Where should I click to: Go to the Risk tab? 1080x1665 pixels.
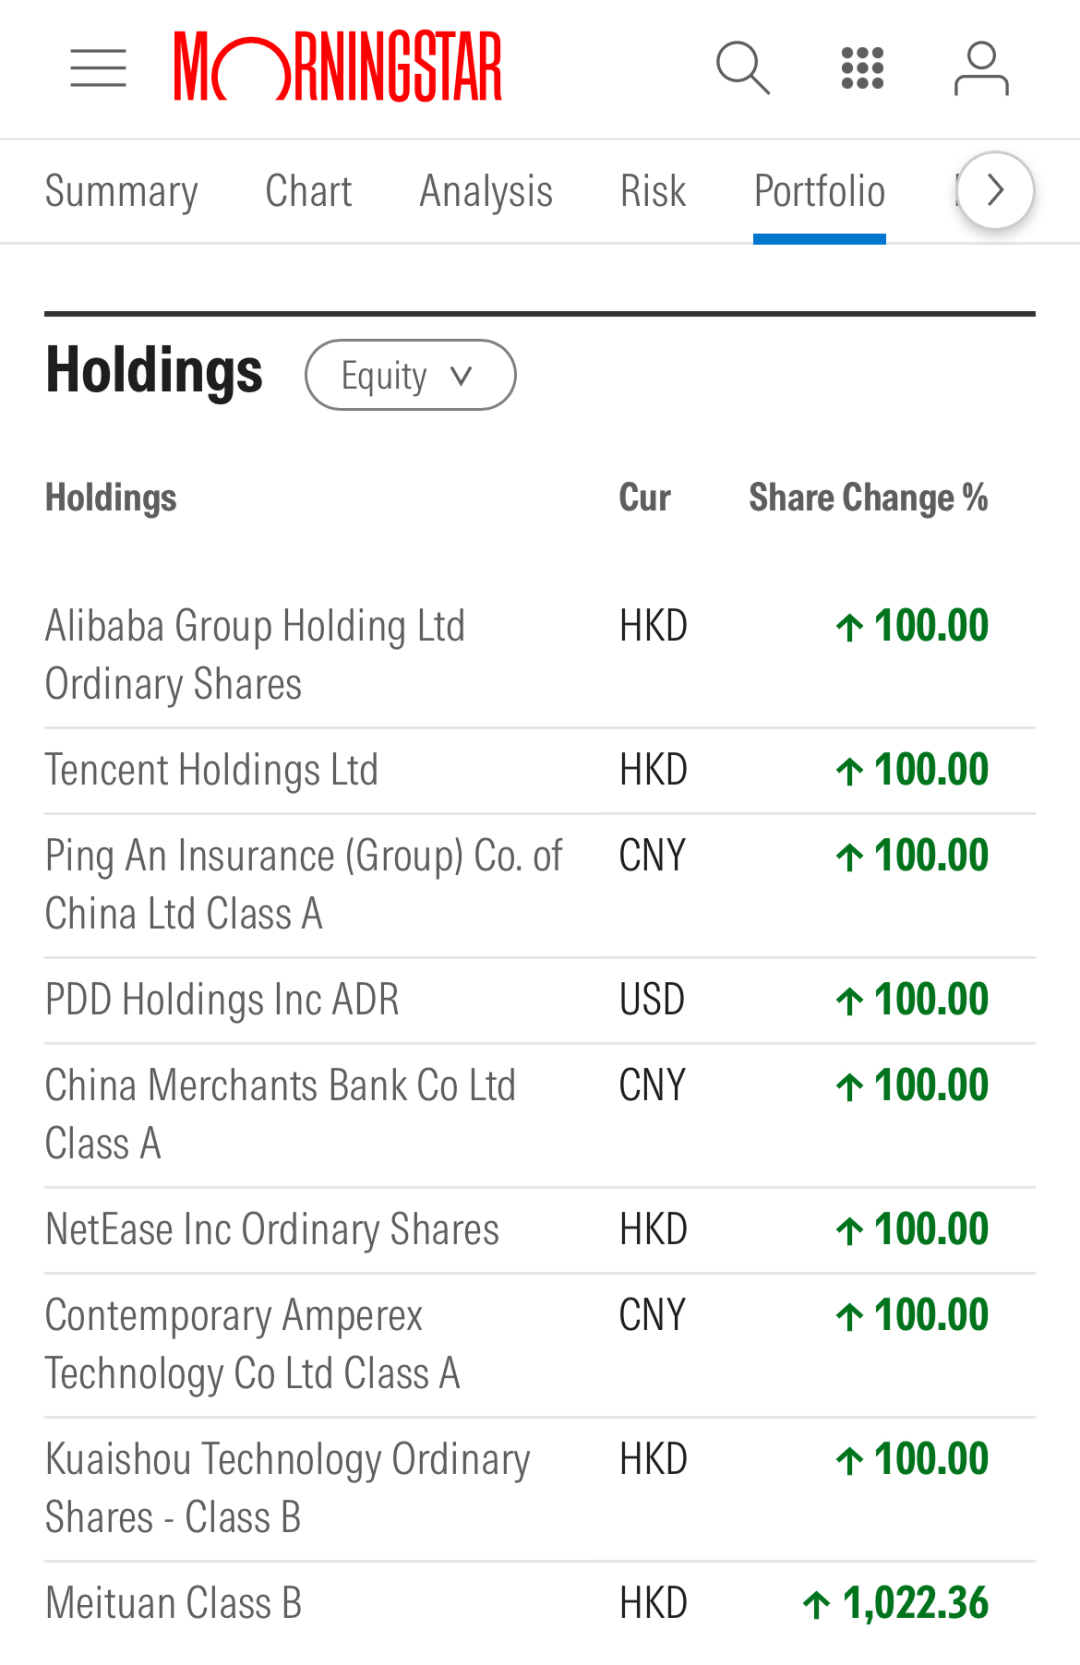coord(653,191)
